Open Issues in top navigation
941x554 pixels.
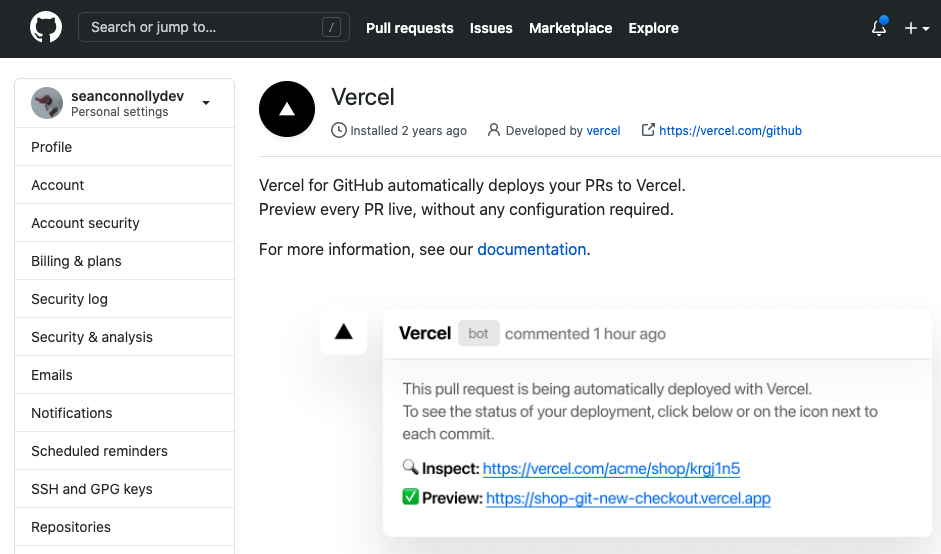491,28
